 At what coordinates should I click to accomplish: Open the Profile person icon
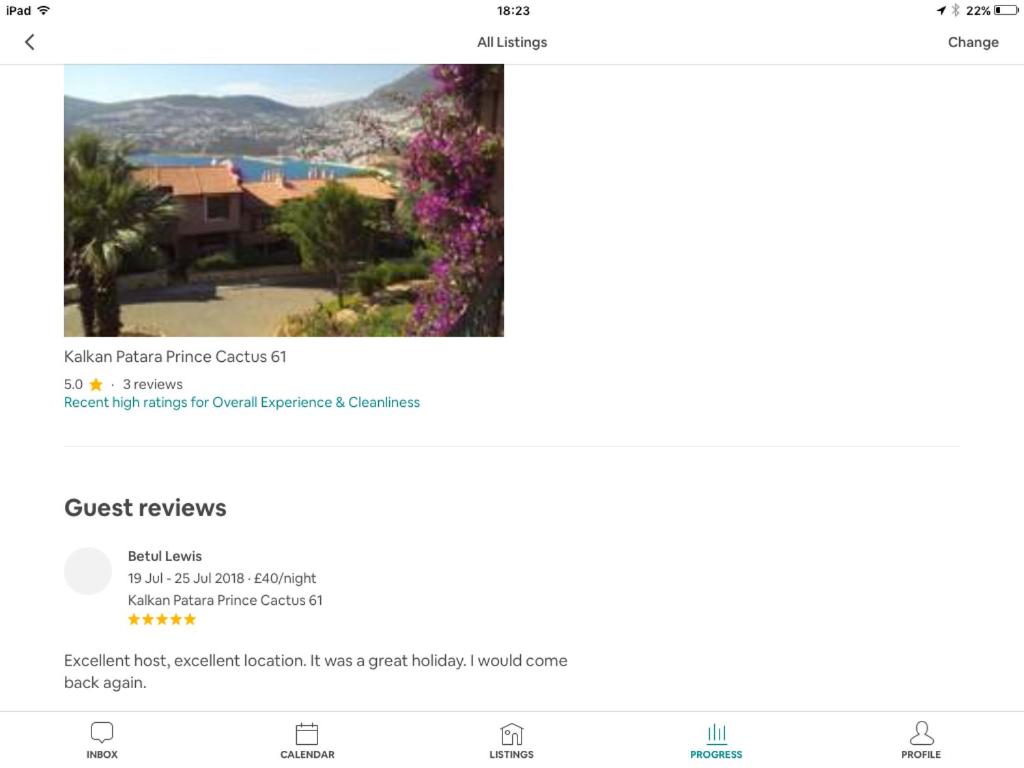point(921,733)
